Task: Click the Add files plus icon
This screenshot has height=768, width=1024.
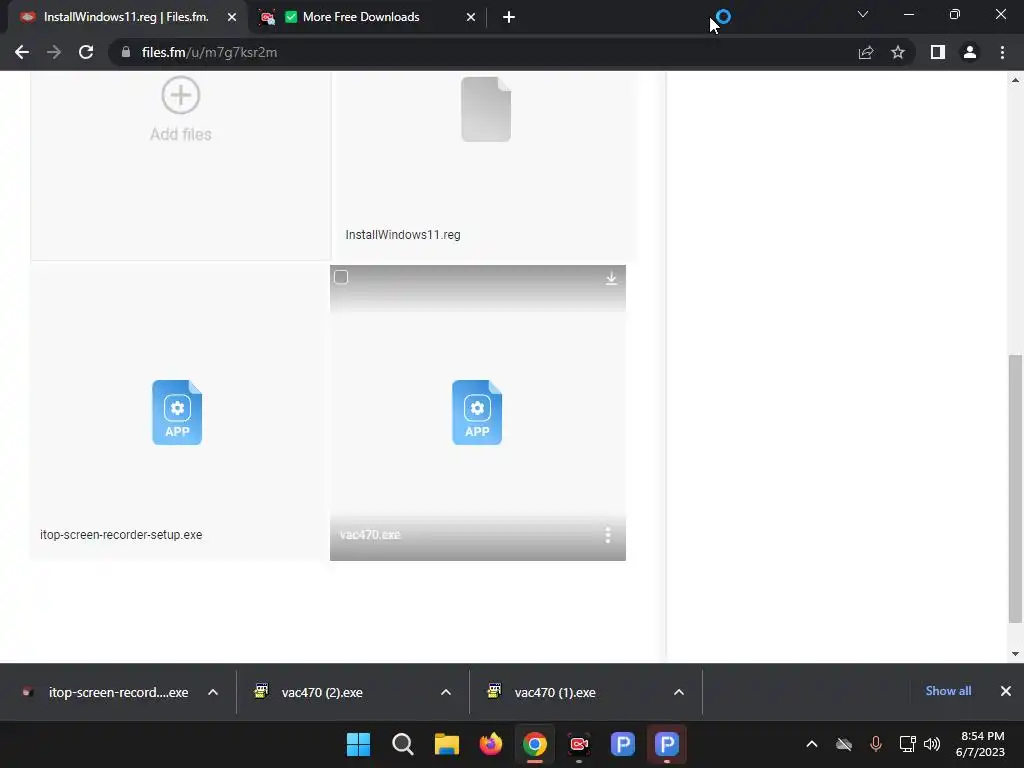Action: (x=180, y=95)
